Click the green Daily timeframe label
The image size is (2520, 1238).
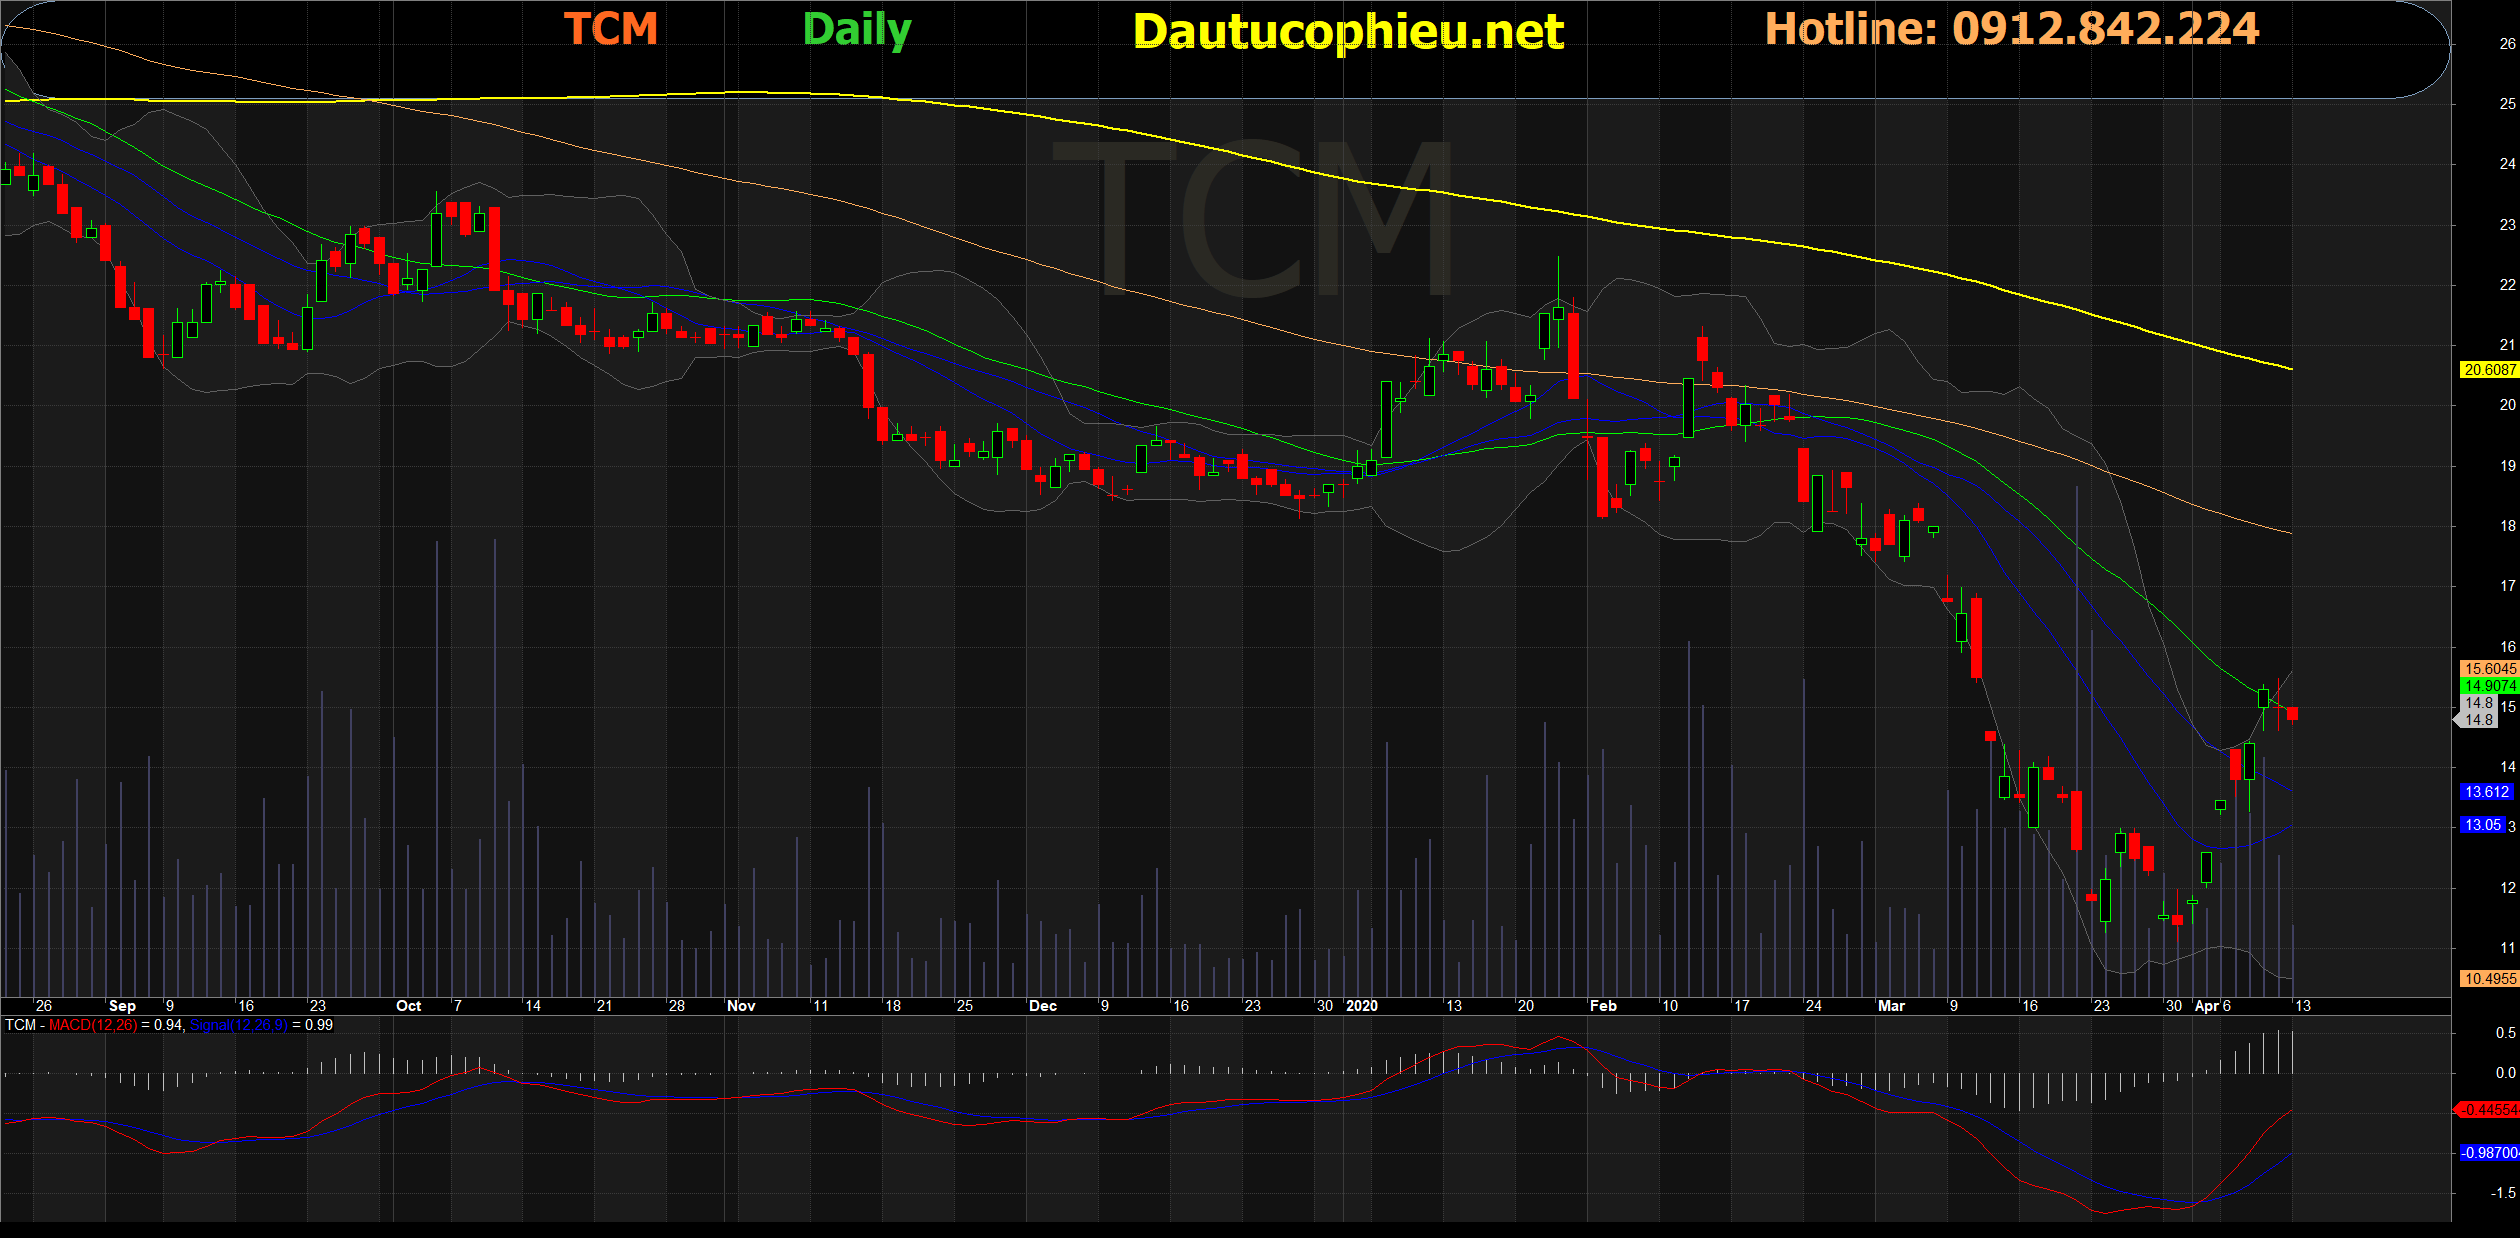857,30
